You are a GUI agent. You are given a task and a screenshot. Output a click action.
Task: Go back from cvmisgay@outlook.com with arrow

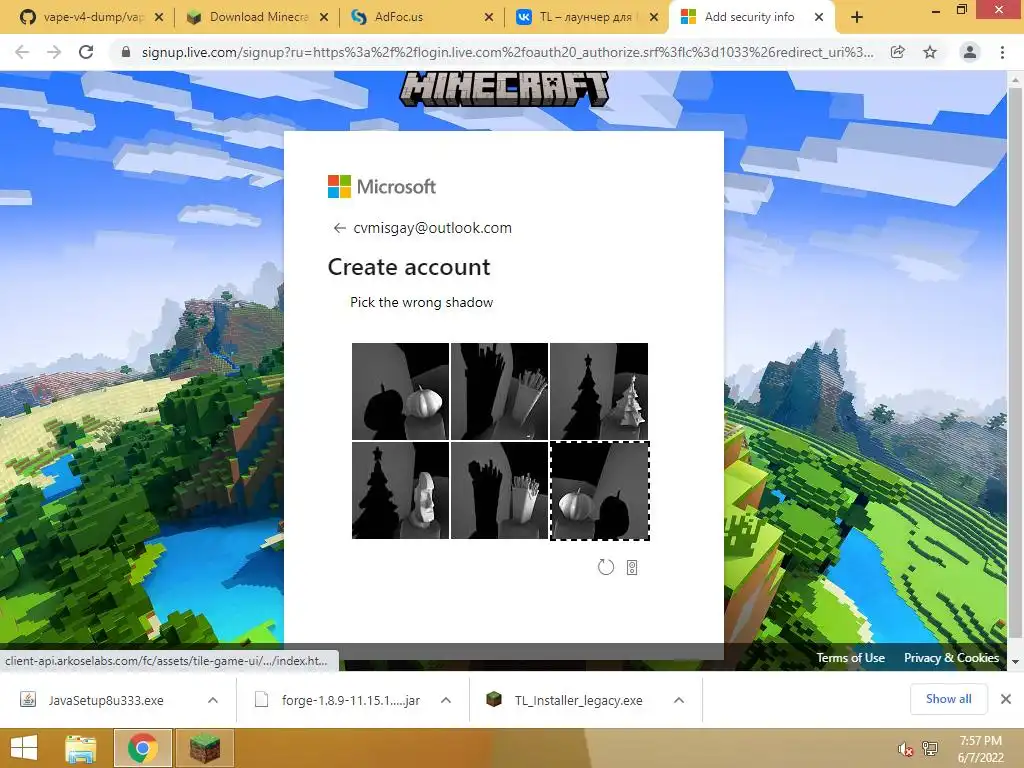tap(339, 228)
